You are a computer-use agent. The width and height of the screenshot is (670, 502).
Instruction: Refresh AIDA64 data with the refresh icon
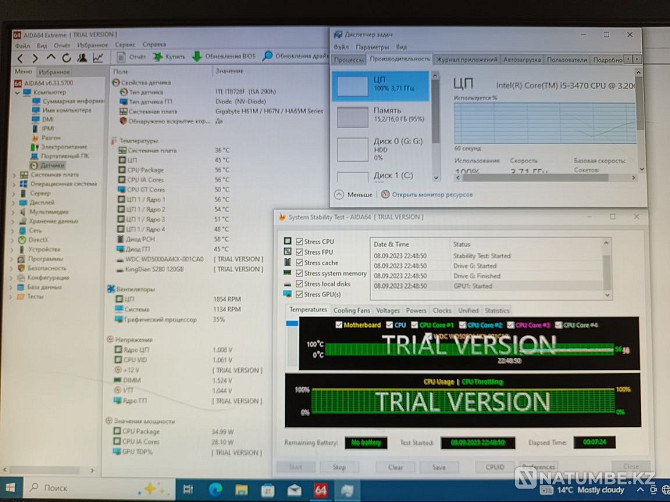coord(66,58)
